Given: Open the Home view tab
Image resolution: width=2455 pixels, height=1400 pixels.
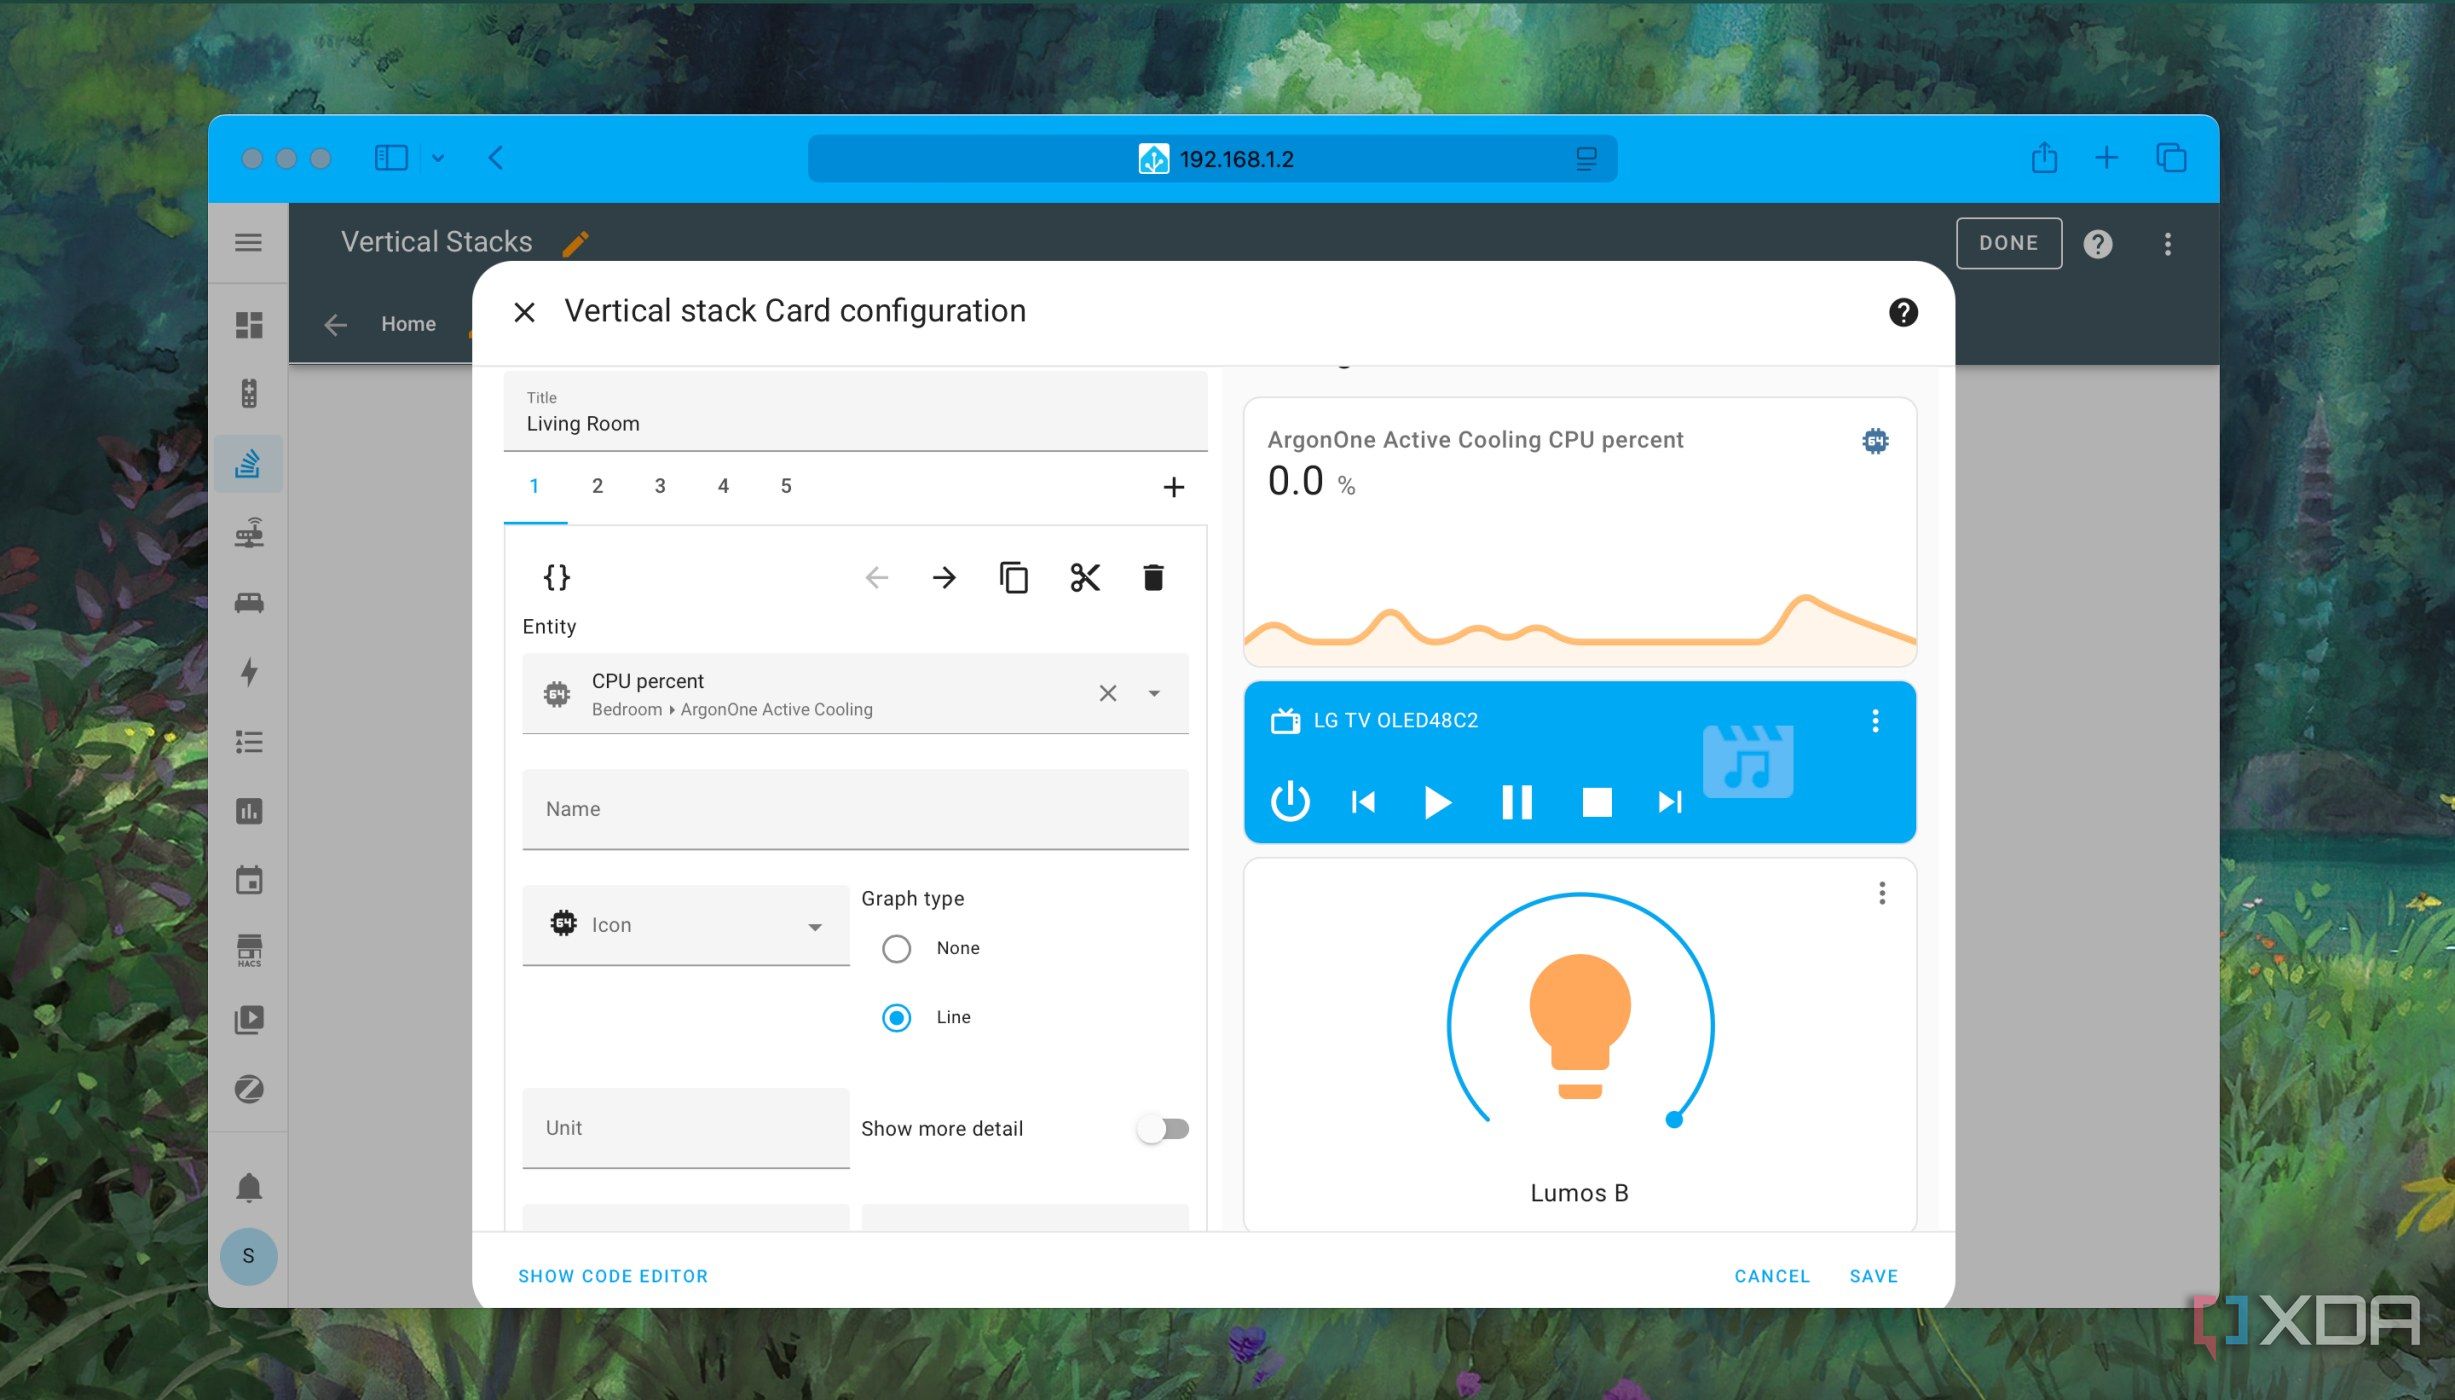Looking at the screenshot, I should tap(408, 324).
